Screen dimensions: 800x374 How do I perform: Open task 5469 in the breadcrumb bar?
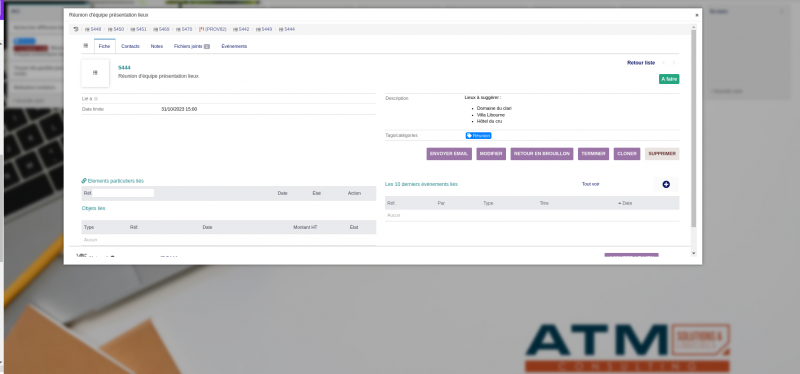tap(161, 30)
